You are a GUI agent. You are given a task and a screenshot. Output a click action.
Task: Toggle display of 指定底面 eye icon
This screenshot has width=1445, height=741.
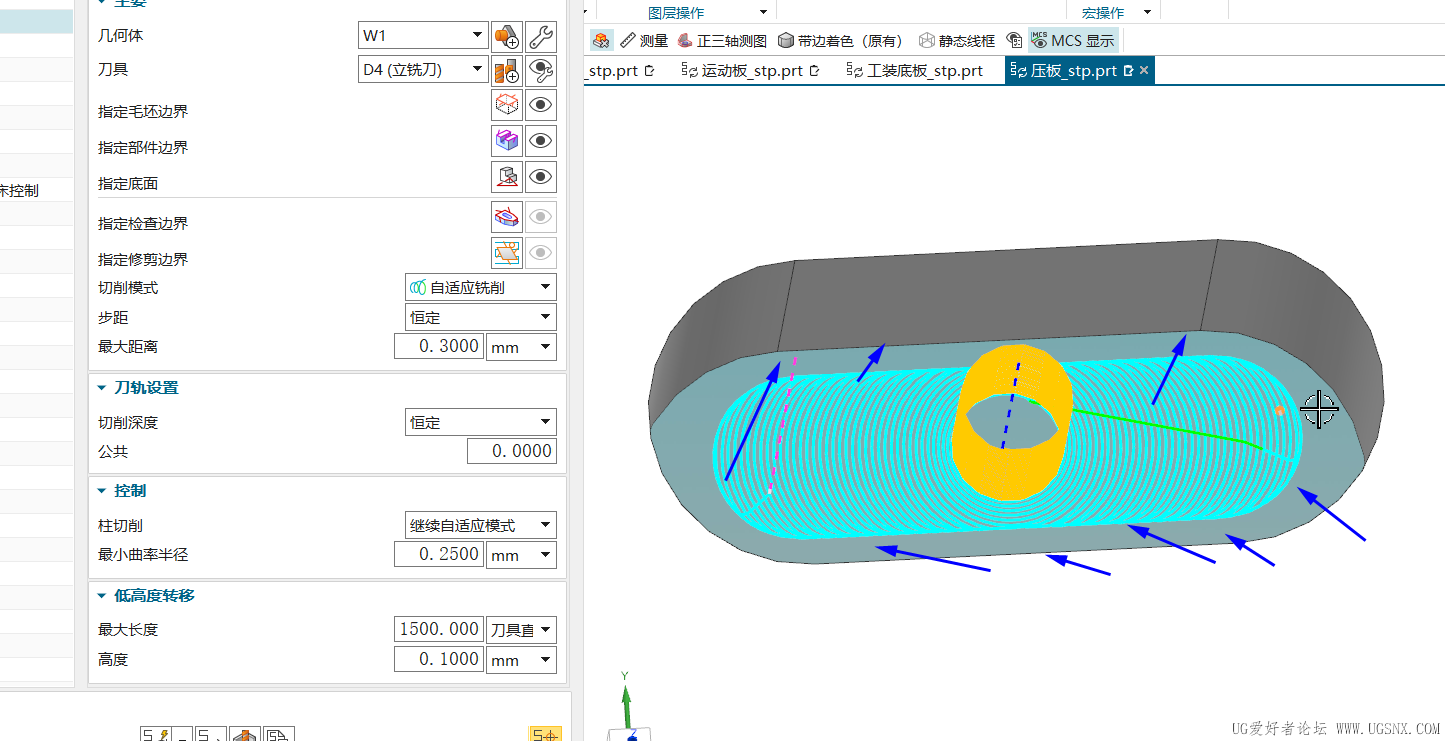pos(541,177)
